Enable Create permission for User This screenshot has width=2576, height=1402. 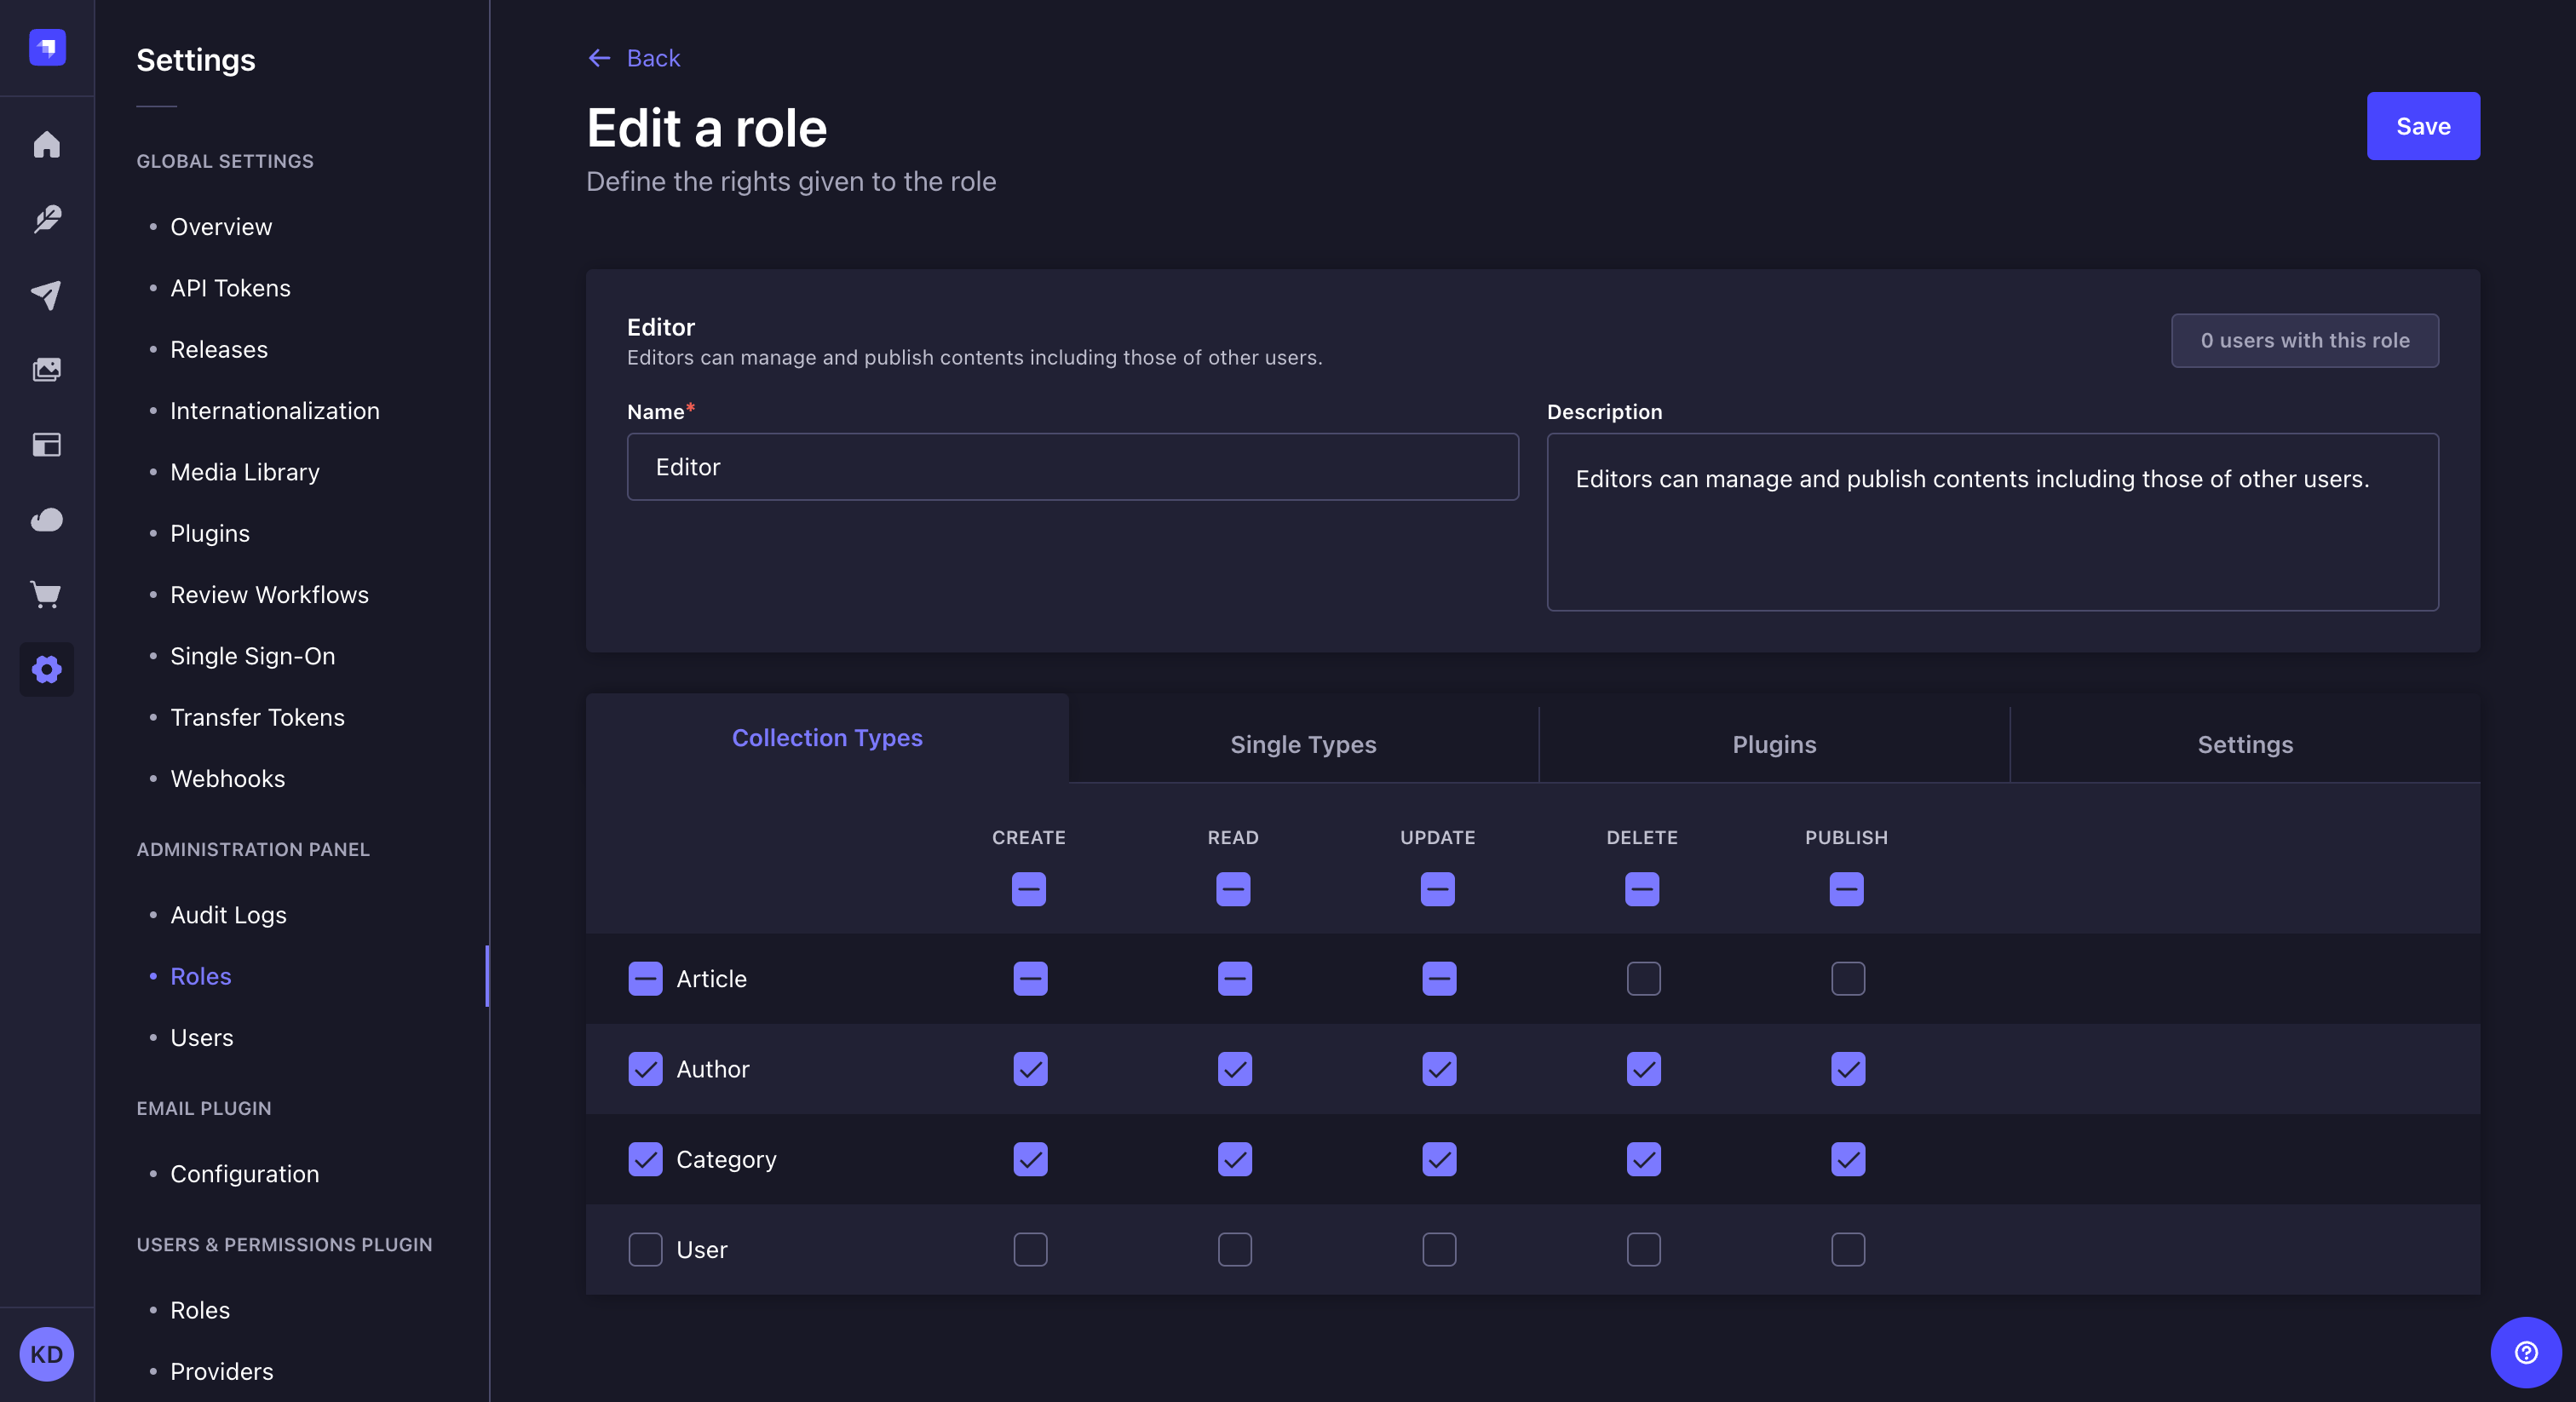[1029, 1249]
